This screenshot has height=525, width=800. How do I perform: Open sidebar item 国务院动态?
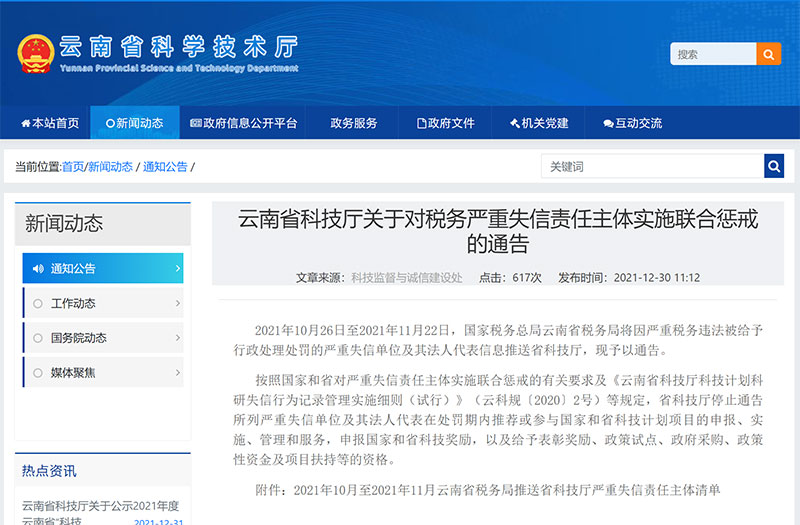[103, 338]
